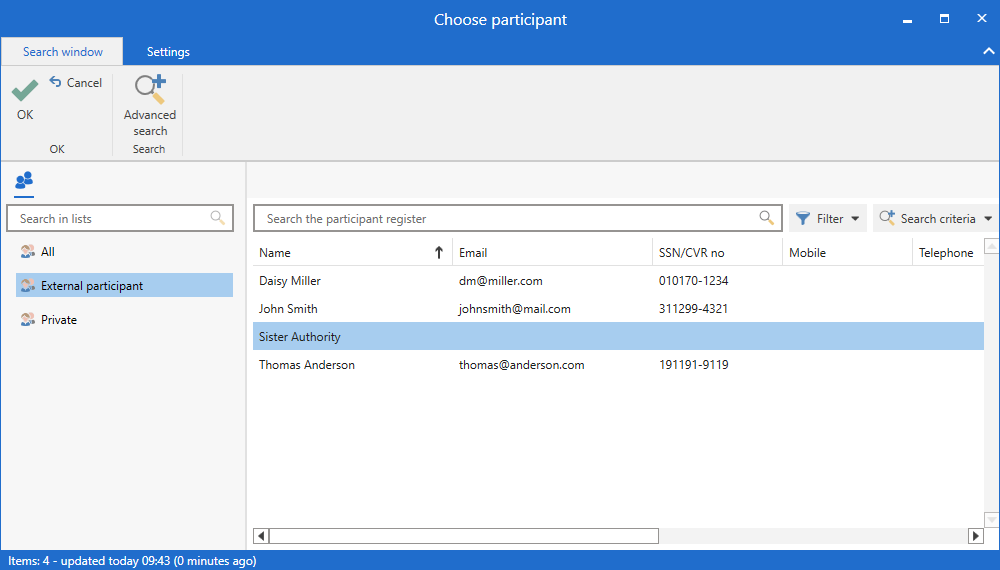Screen dimensions: 1000x570
Task: Click magnifier icon in lists search box
Action: coord(217,218)
